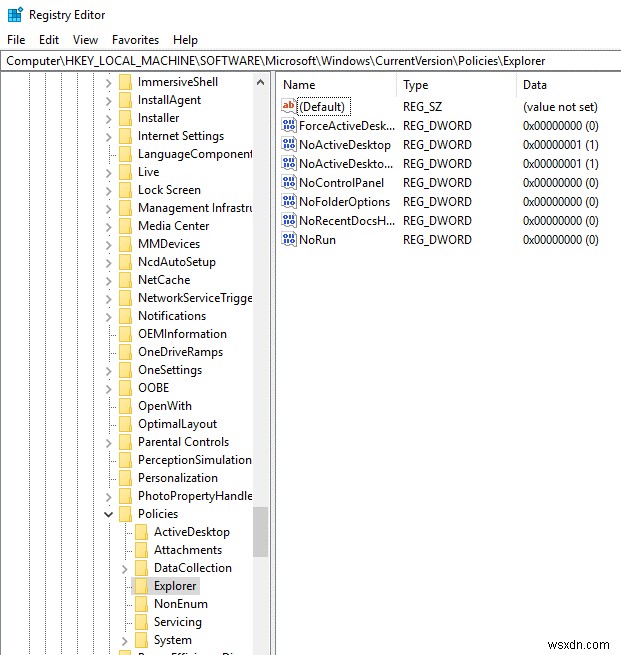621x655 pixels.
Task: Expand the System subkey under Policies
Action: 124,640
